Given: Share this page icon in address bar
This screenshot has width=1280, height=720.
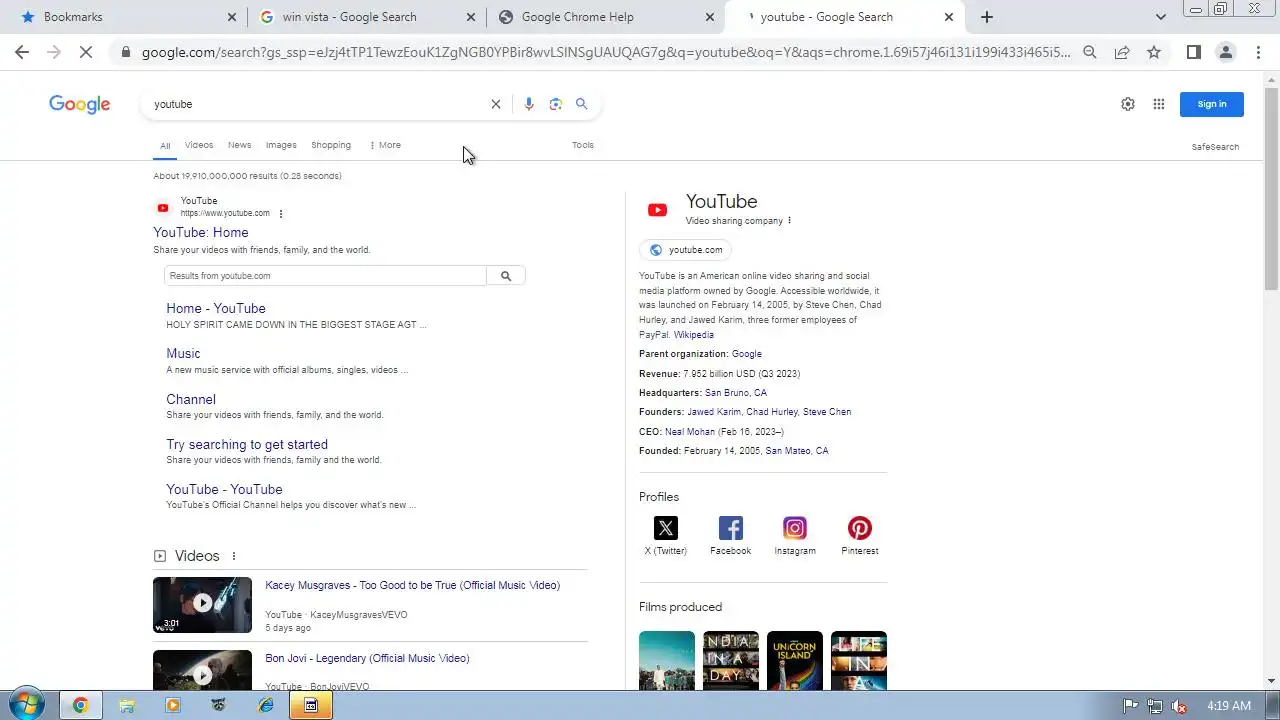Looking at the screenshot, I should (x=1122, y=52).
